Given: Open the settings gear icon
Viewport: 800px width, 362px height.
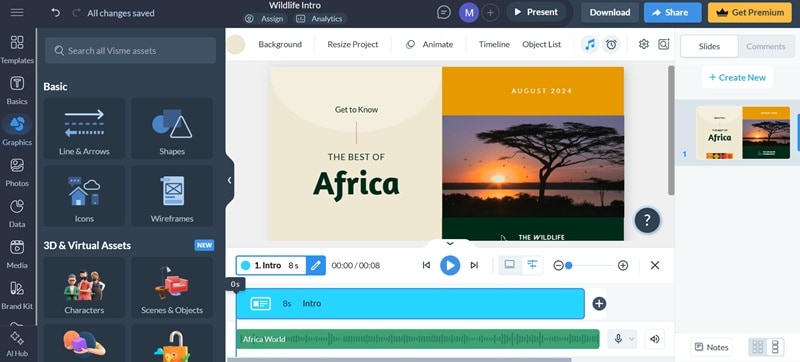Looking at the screenshot, I should click(x=644, y=44).
